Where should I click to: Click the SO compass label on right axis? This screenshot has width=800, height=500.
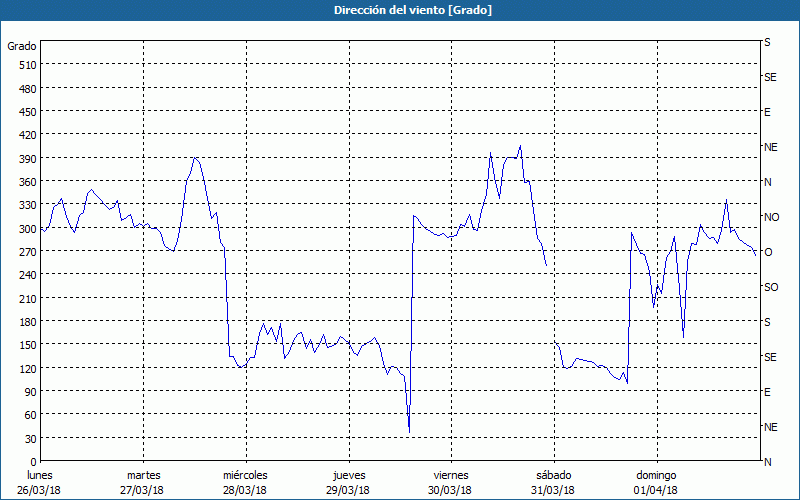click(771, 287)
